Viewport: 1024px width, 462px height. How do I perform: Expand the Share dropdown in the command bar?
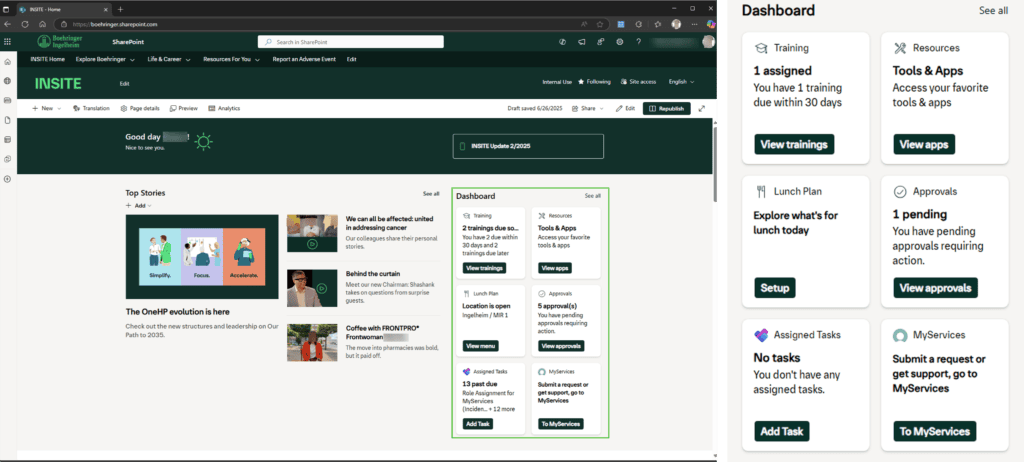[x=588, y=108]
